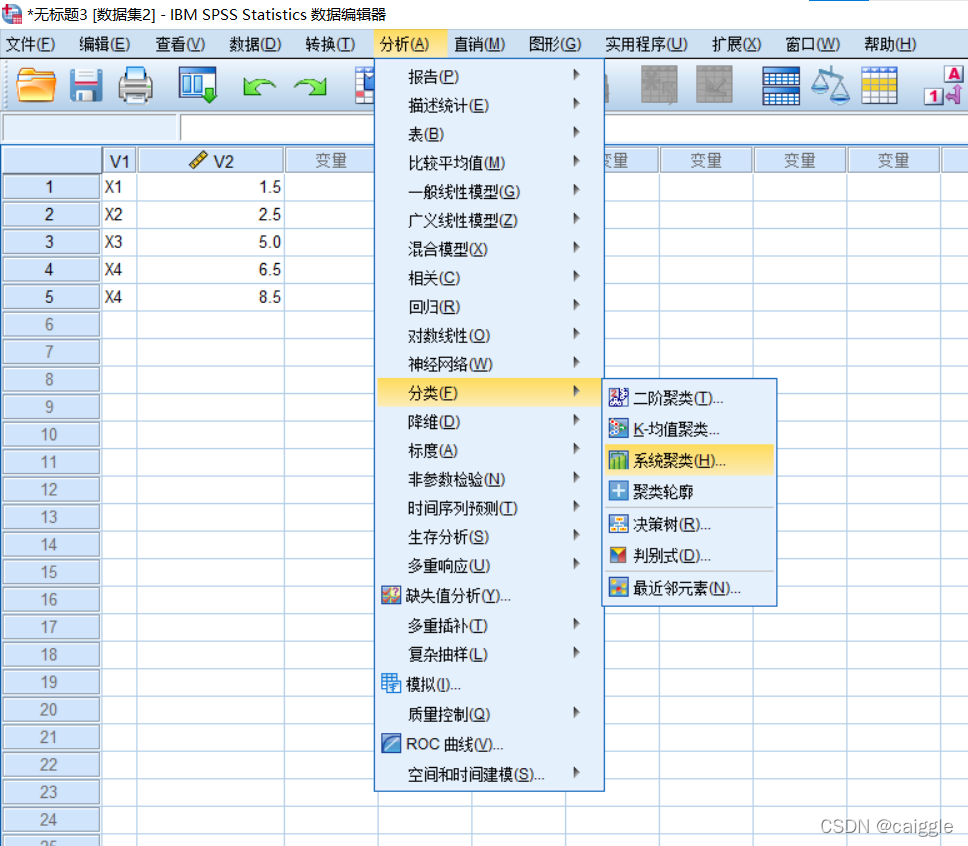This screenshot has width=968, height=846.
Task: Expand the 空间和时间建模(S) submenu
Action: tap(489, 774)
